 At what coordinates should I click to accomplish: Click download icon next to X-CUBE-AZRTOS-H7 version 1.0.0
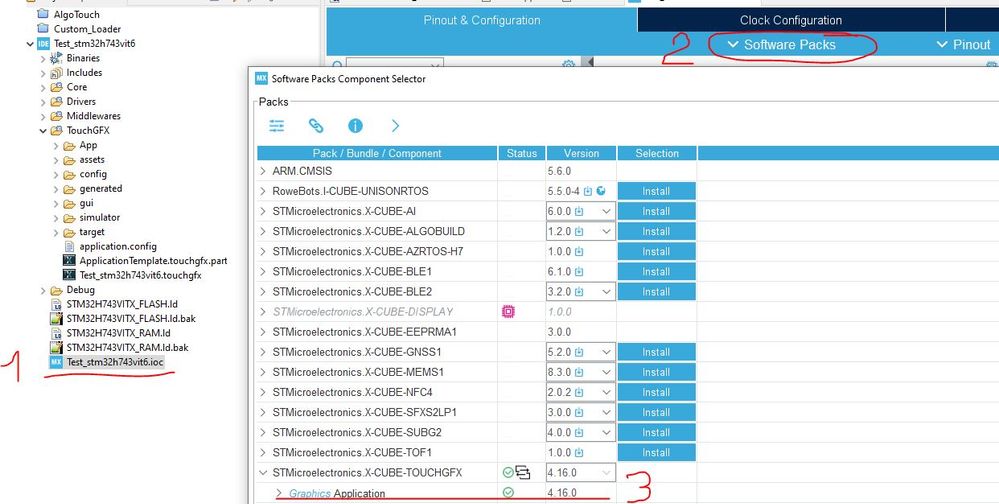click(579, 252)
